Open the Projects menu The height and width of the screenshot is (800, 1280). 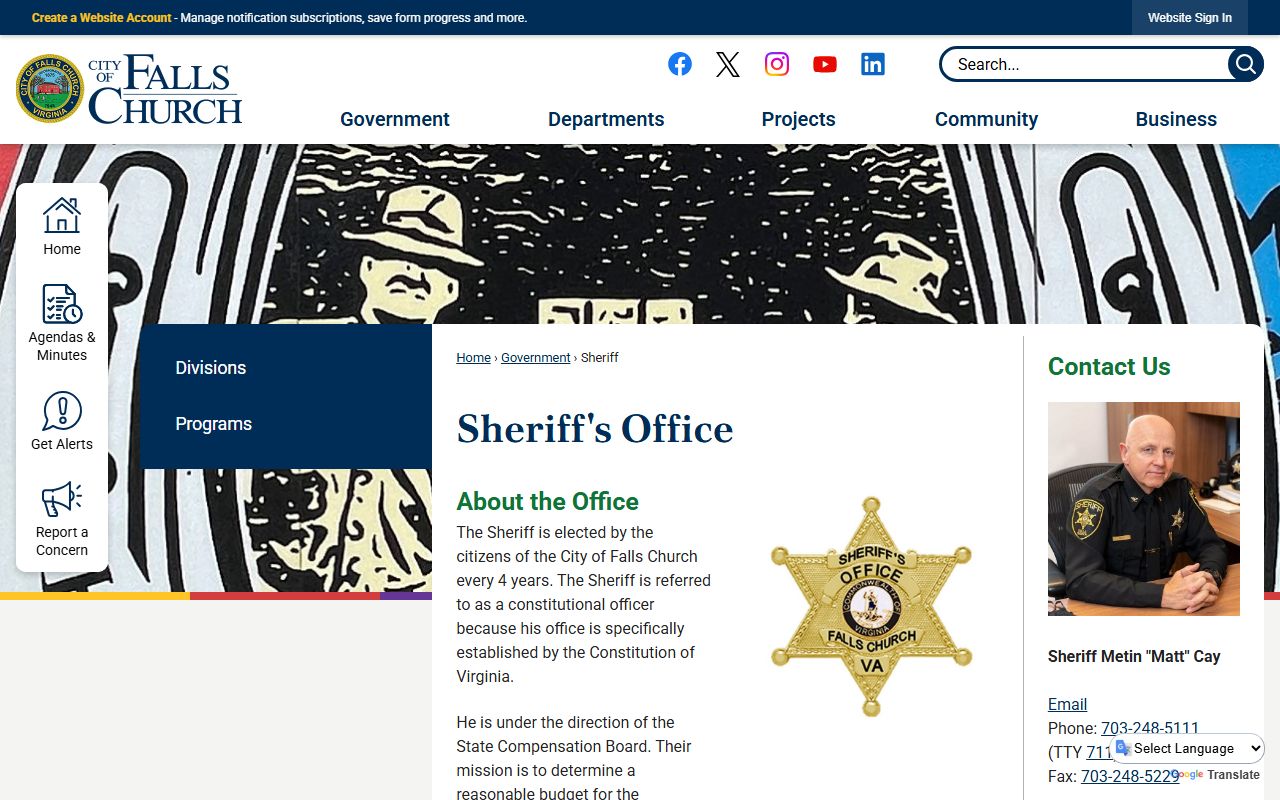[x=798, y=119]
